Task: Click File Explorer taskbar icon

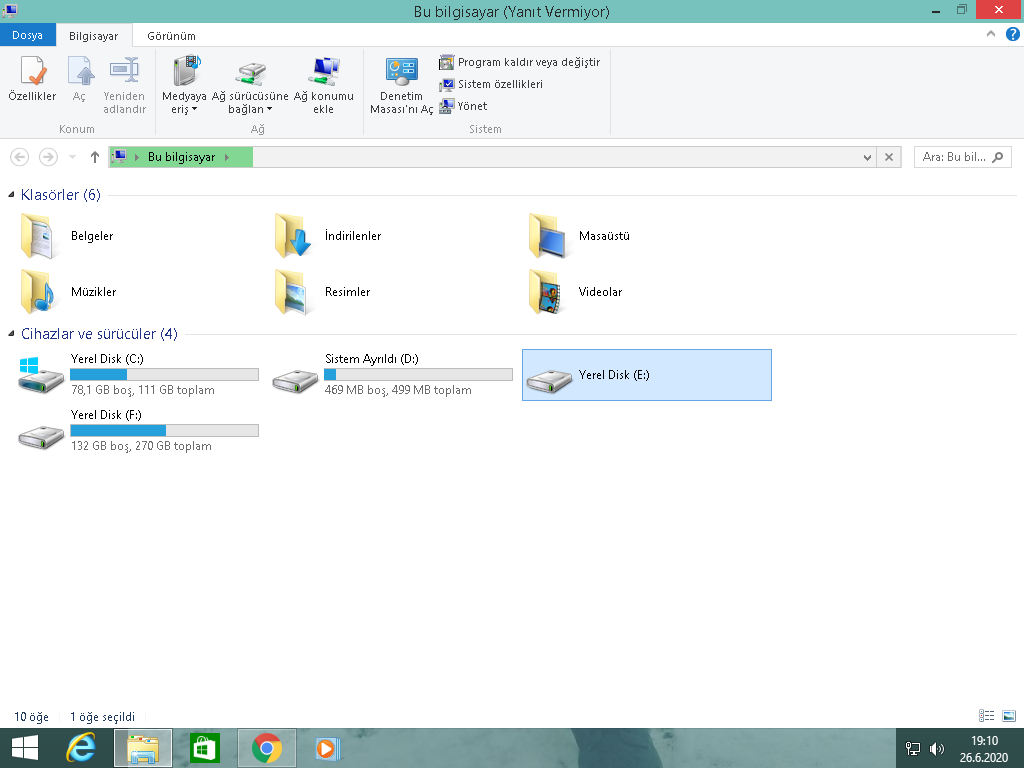Action: (x=143, y=748)
